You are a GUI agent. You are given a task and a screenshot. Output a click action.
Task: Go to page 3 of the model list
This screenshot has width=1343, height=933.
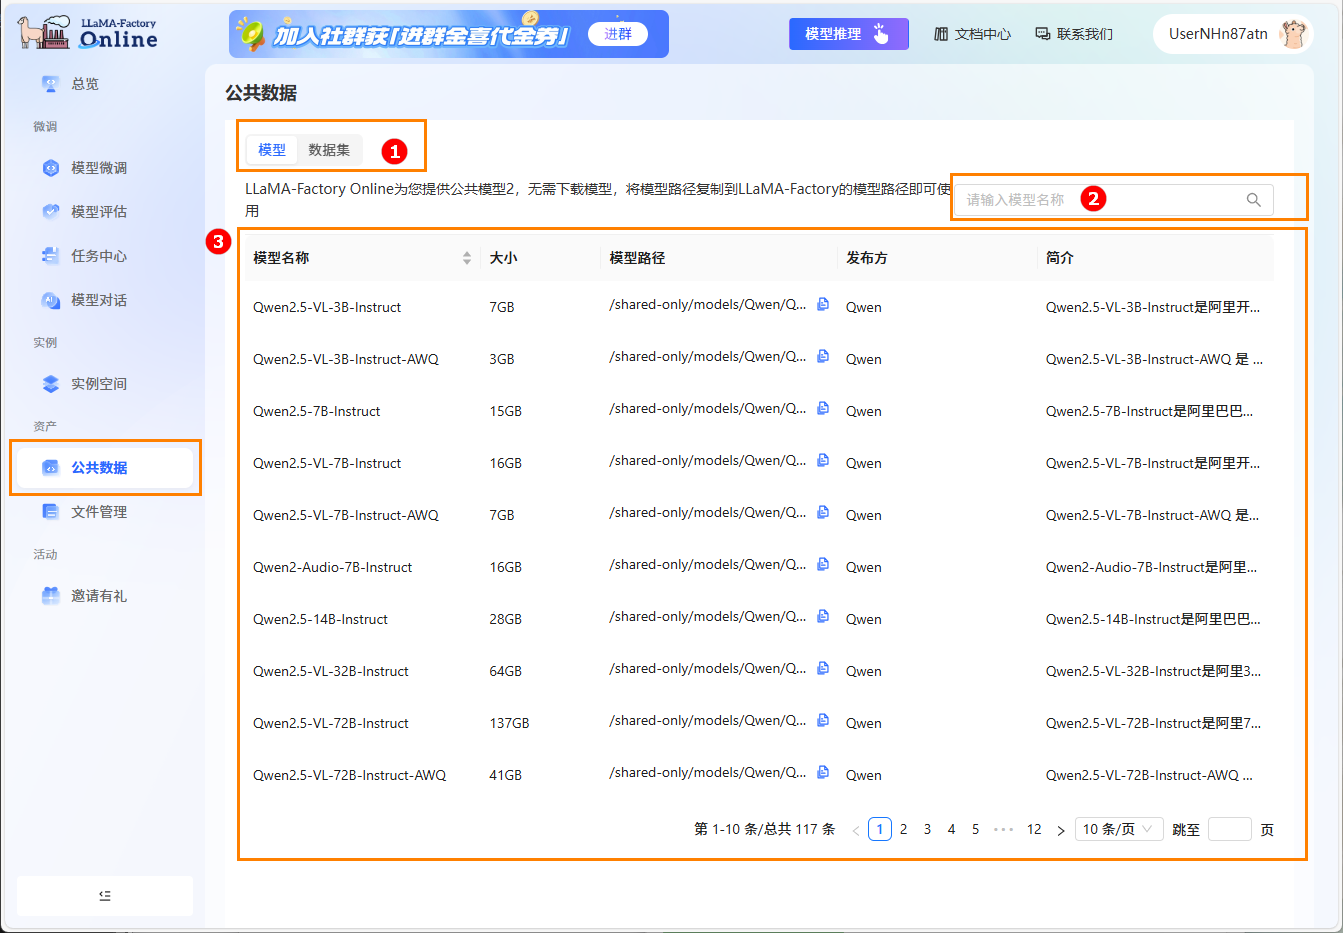point(927,828)
